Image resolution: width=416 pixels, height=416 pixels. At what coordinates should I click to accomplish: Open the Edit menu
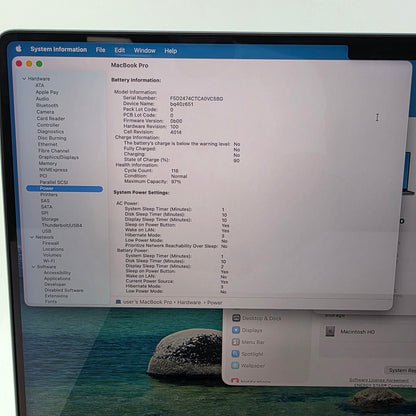pos(120,50)
